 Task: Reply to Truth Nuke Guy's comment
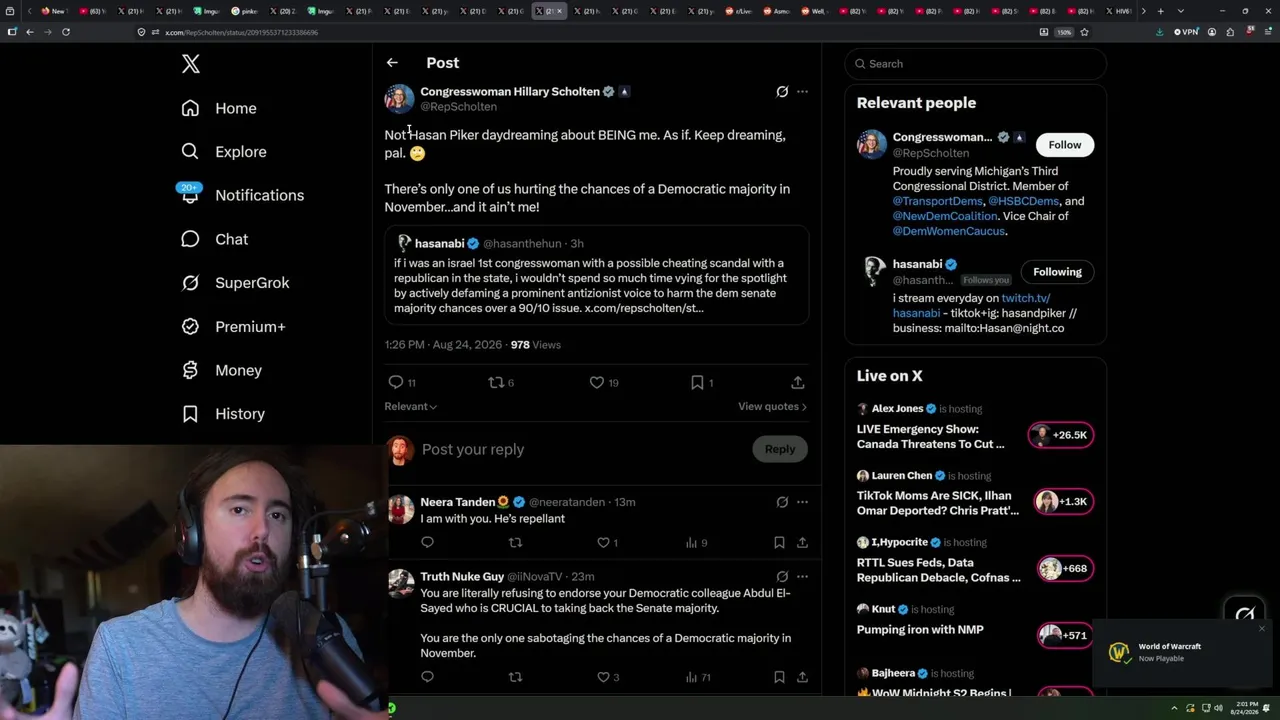(x=427, y=677)
